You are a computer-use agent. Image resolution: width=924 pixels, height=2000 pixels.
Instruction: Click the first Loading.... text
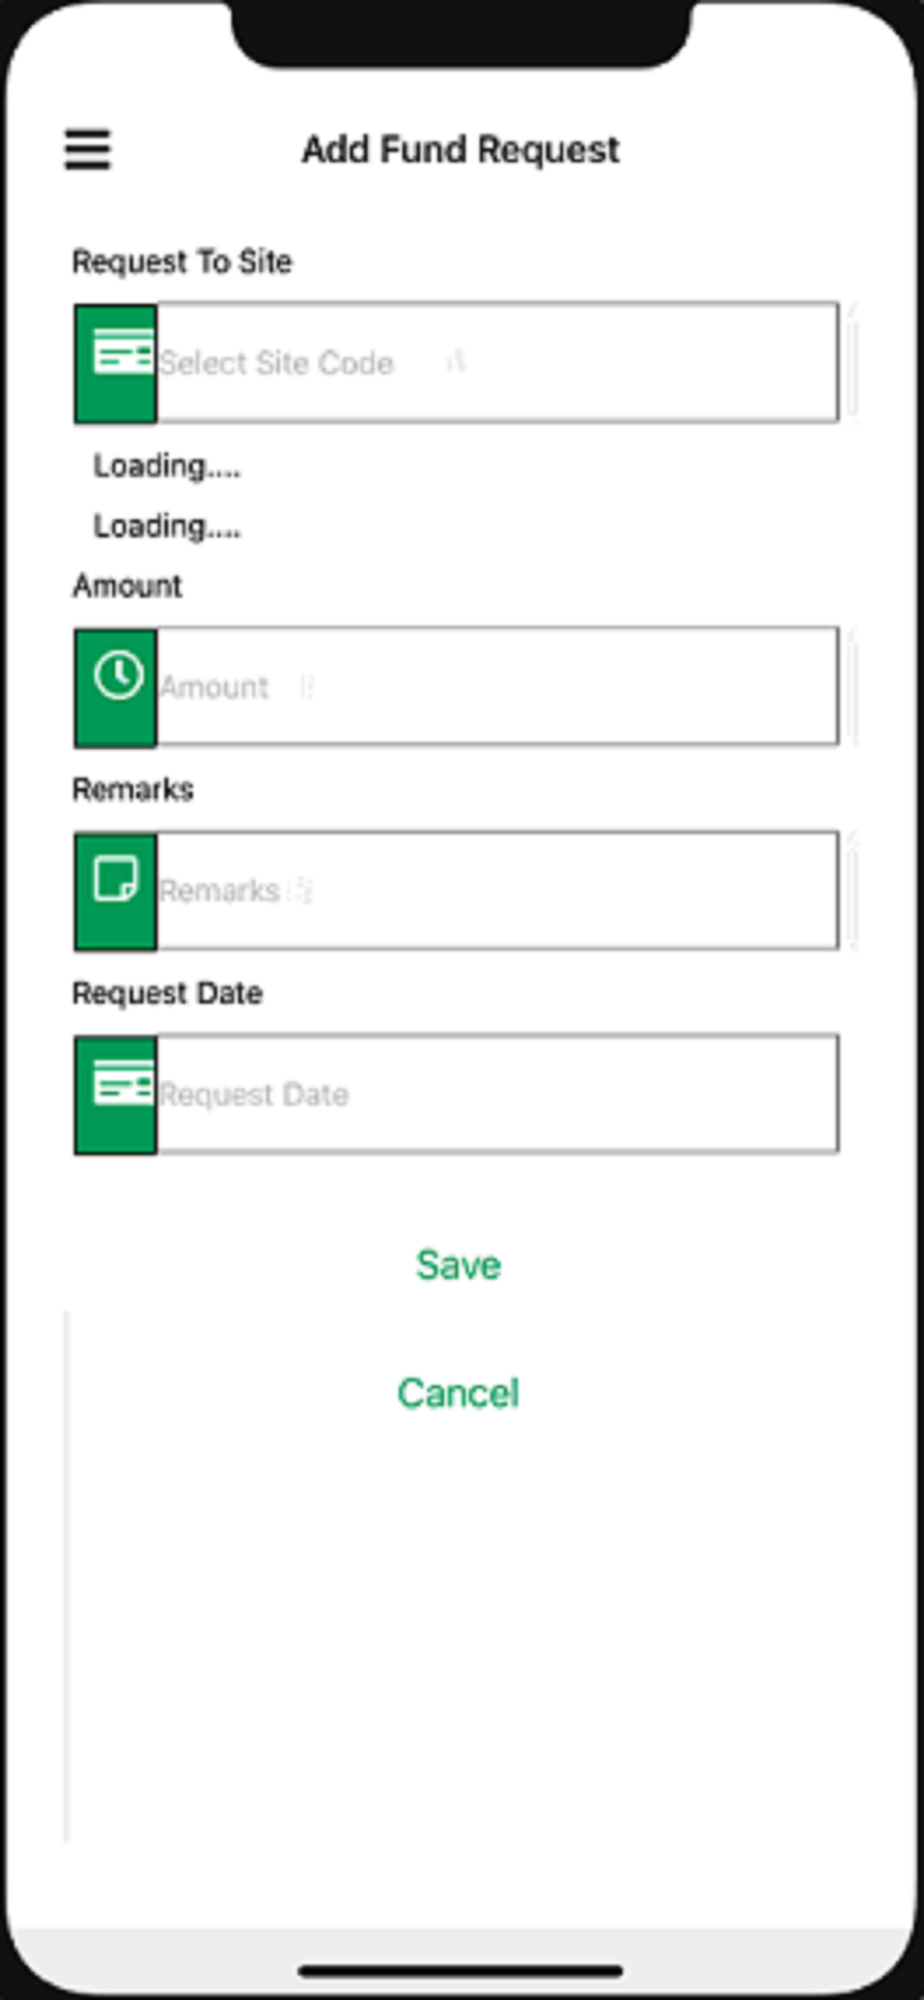point(167,466)
